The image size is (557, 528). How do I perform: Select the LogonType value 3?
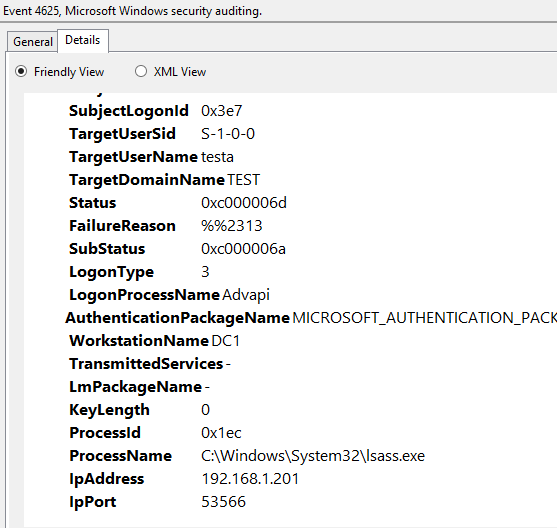(x=205, y=272)
